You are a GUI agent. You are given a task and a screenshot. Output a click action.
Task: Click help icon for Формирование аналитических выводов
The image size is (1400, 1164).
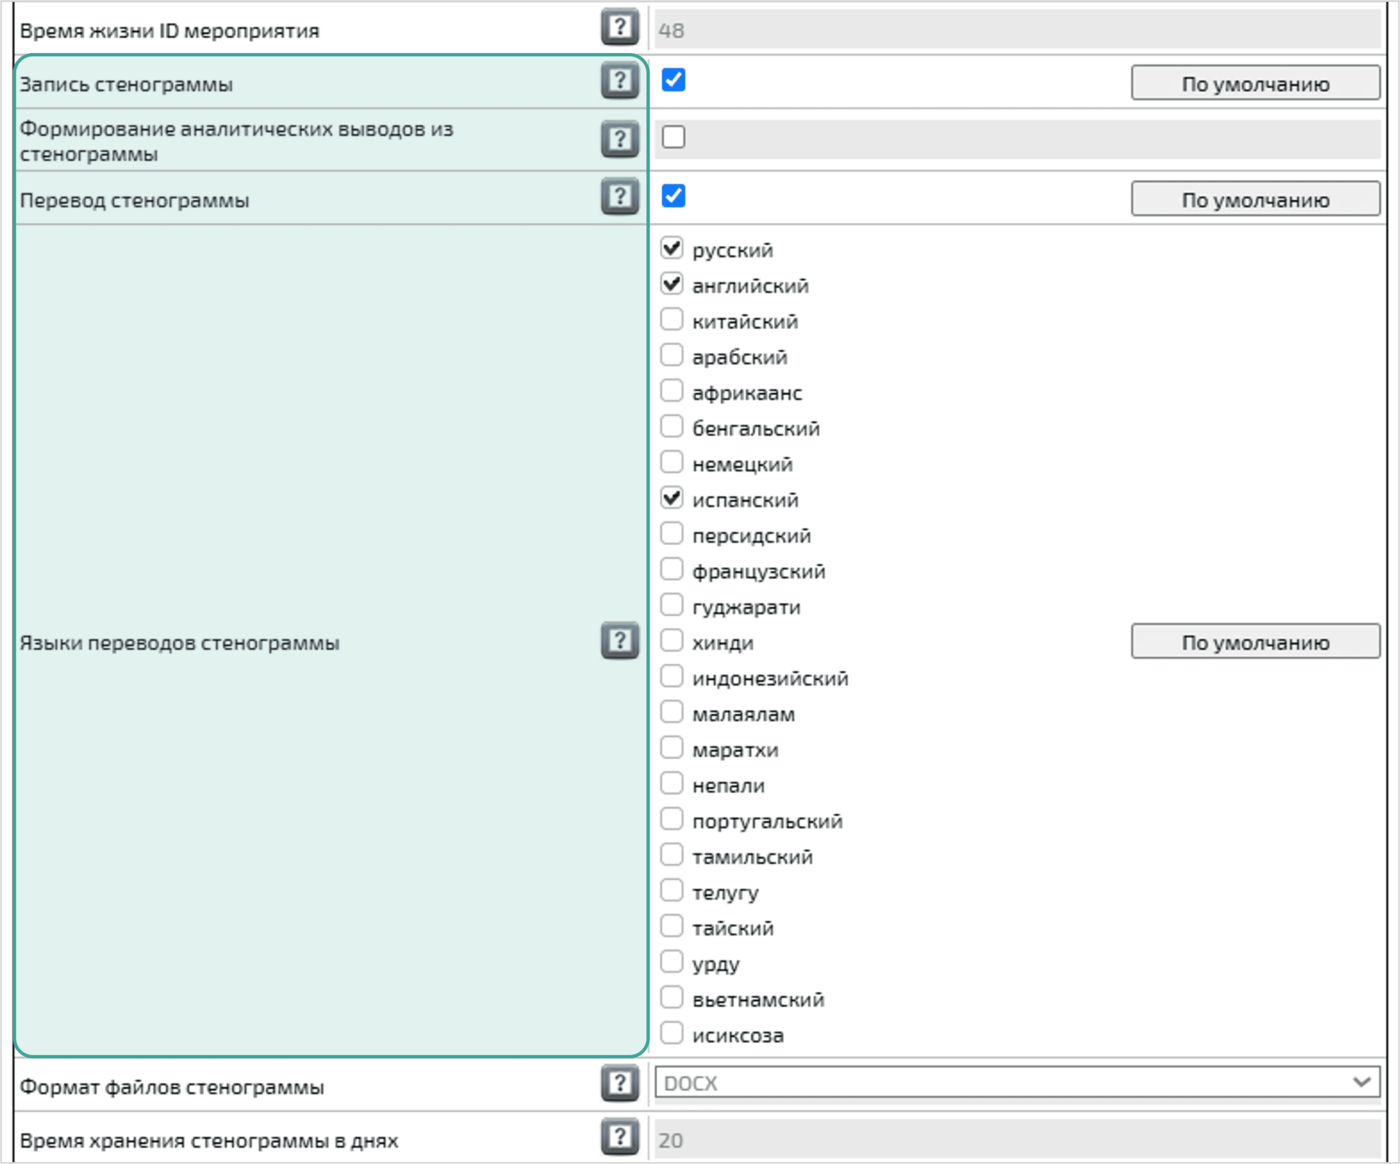click(x=620, y=139)
